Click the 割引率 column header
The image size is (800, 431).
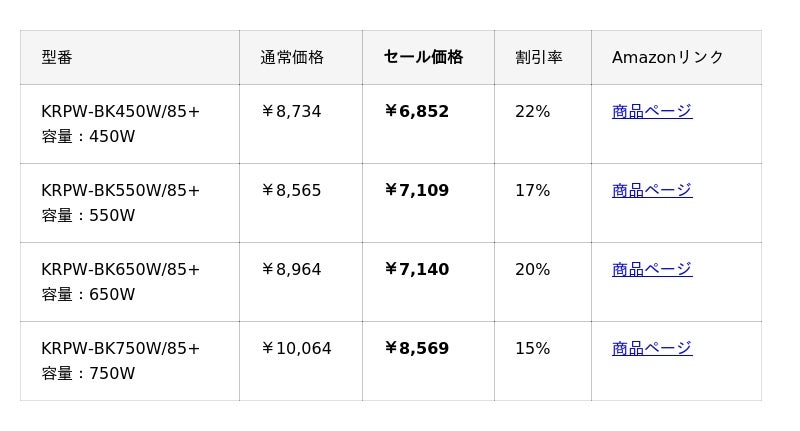[x=538, y=58]
